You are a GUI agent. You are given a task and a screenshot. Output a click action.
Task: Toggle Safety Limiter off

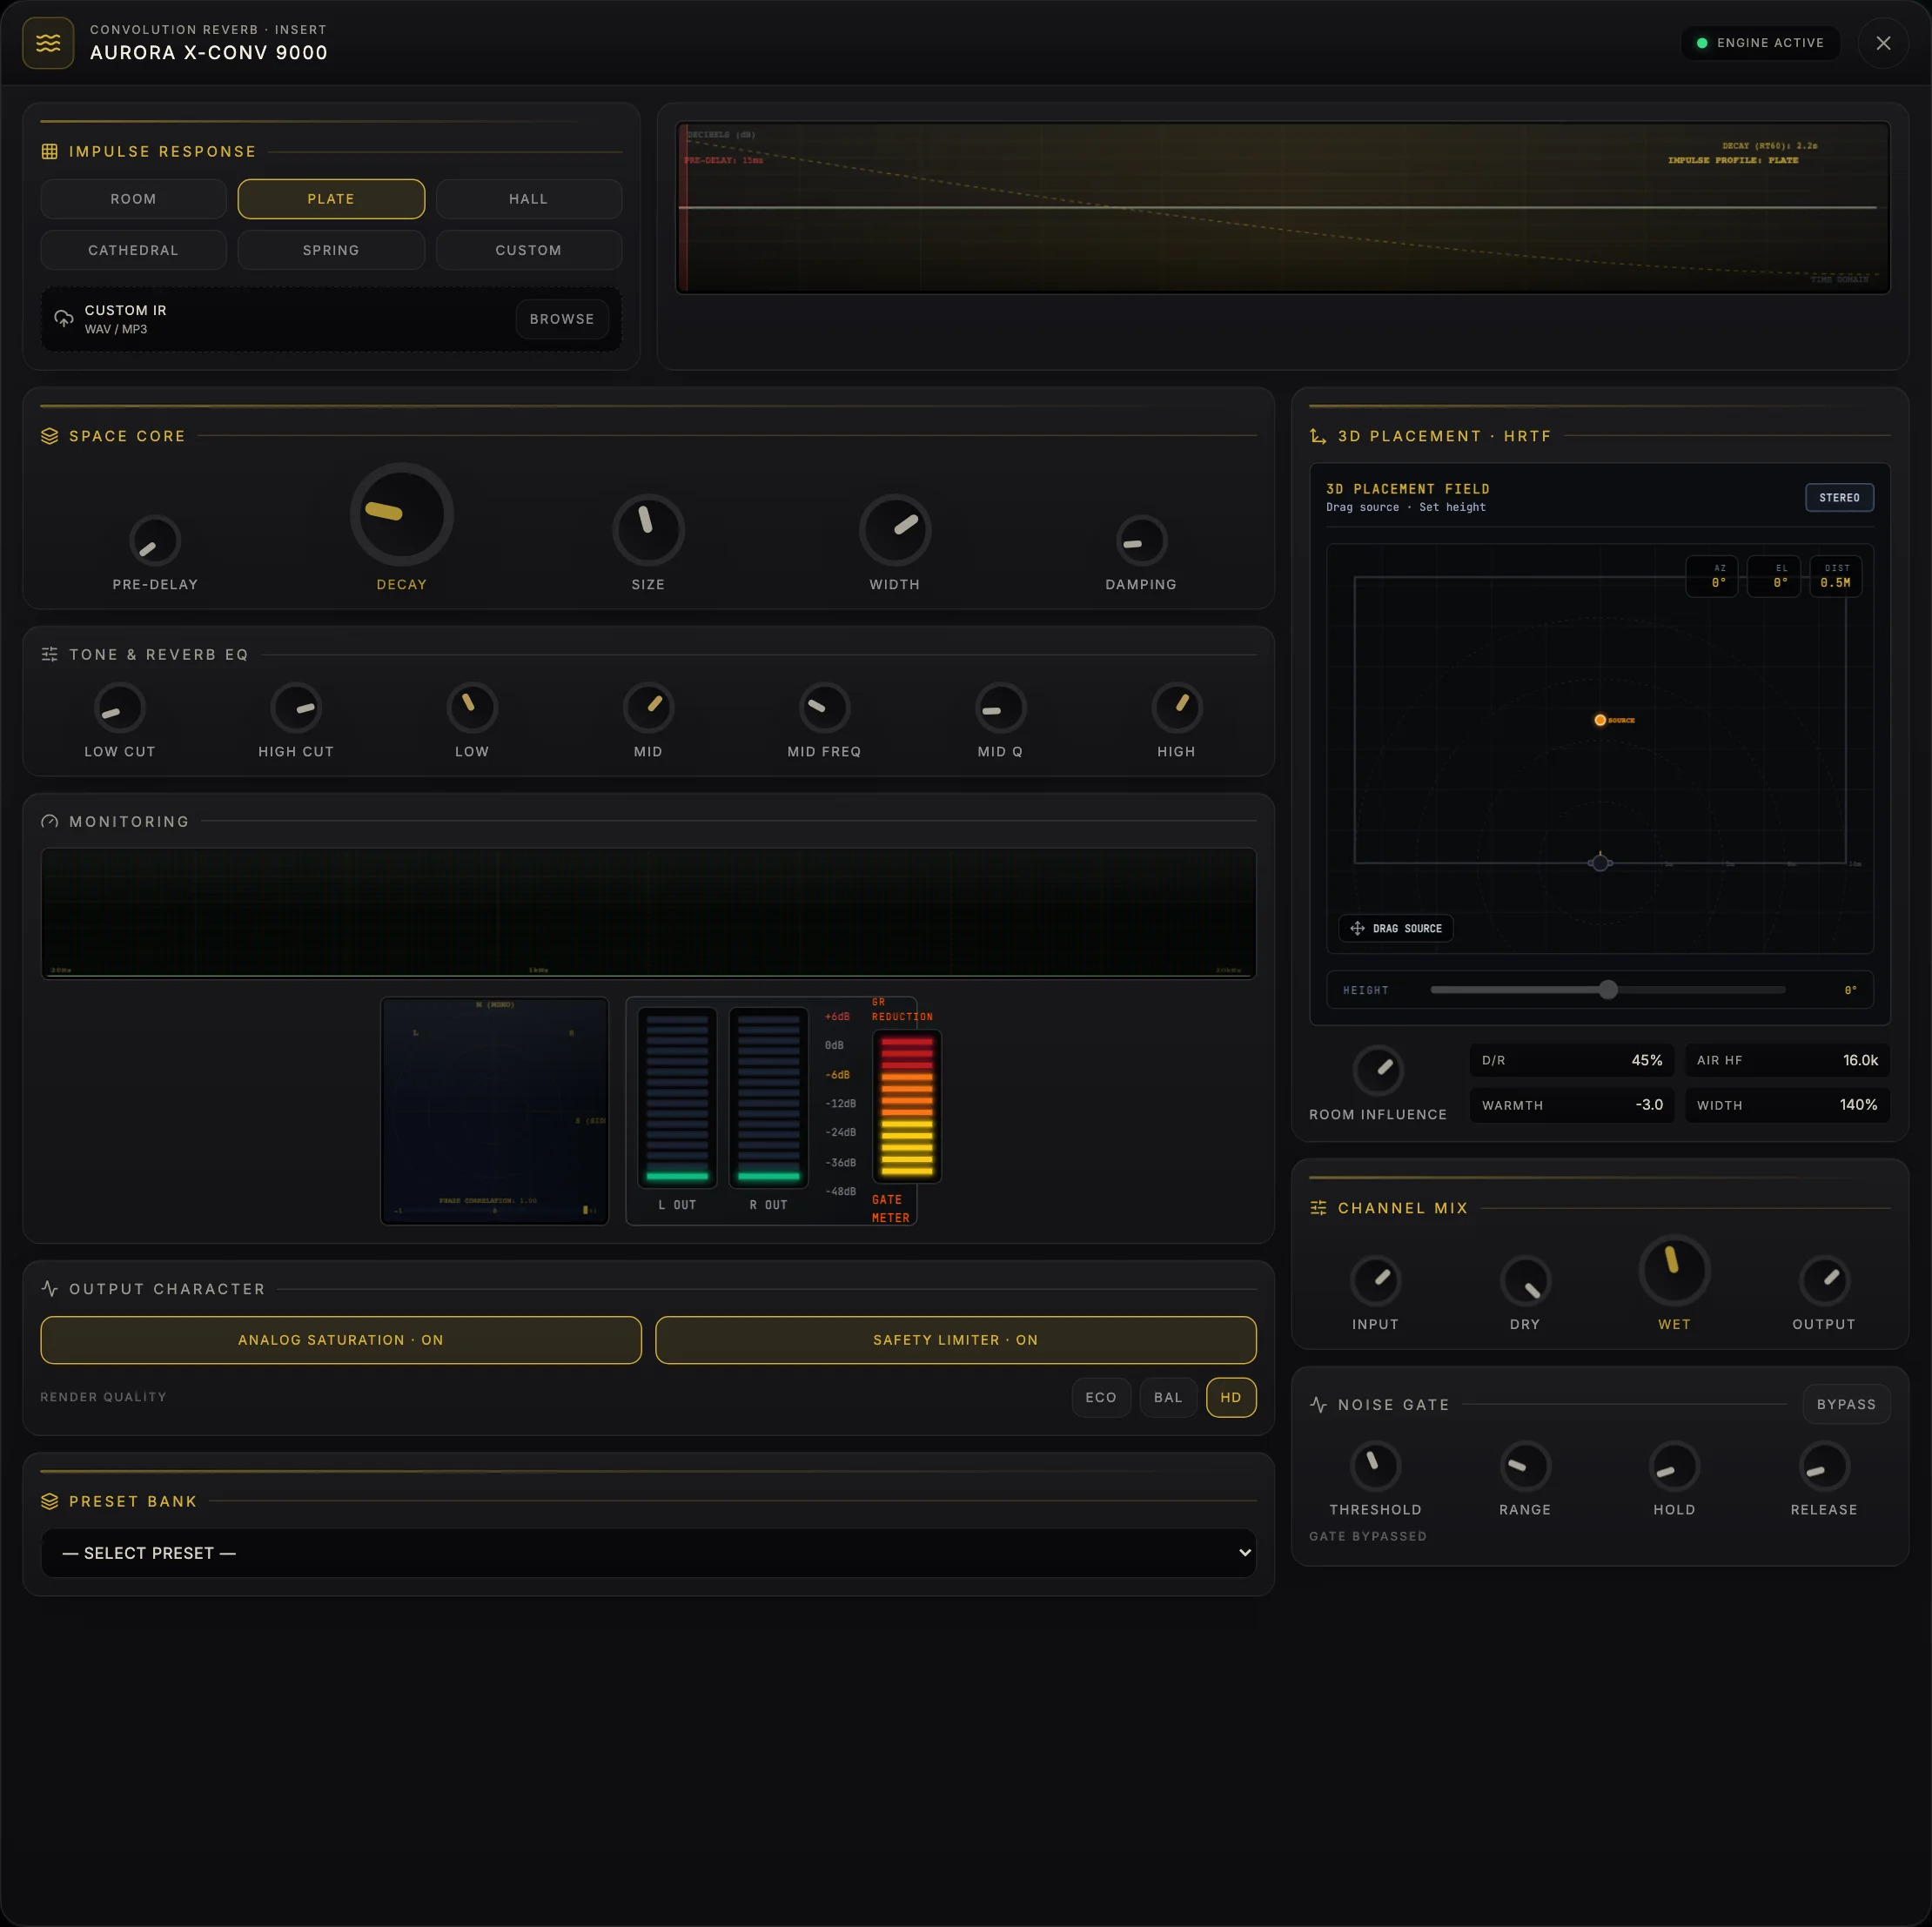point(955,1340)
